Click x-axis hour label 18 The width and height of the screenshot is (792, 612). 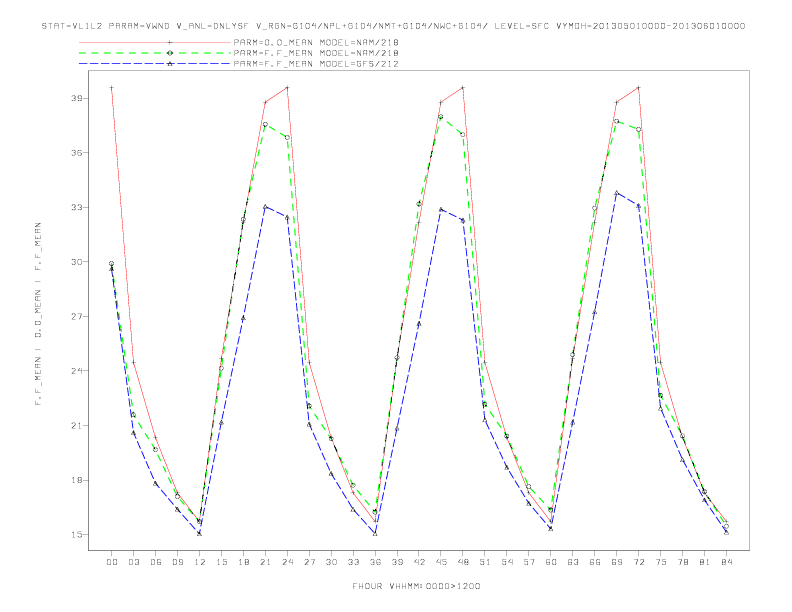[243, 562]
